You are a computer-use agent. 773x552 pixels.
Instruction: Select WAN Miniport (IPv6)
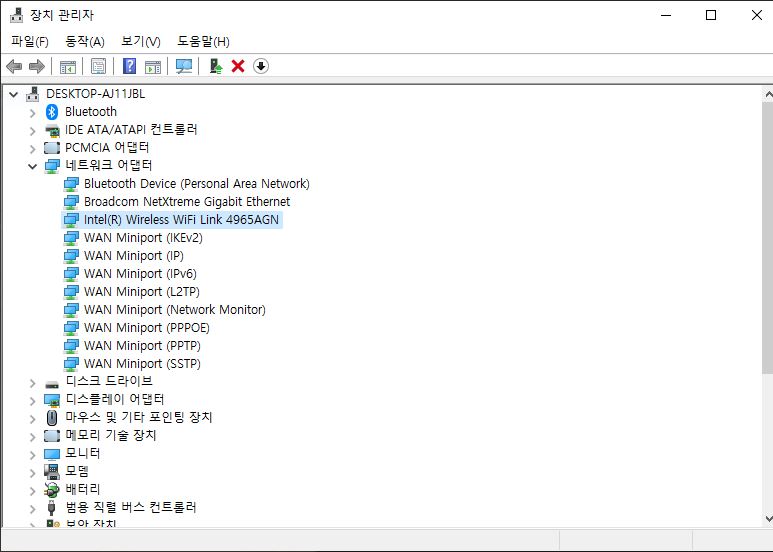click(x=140, y=274)
